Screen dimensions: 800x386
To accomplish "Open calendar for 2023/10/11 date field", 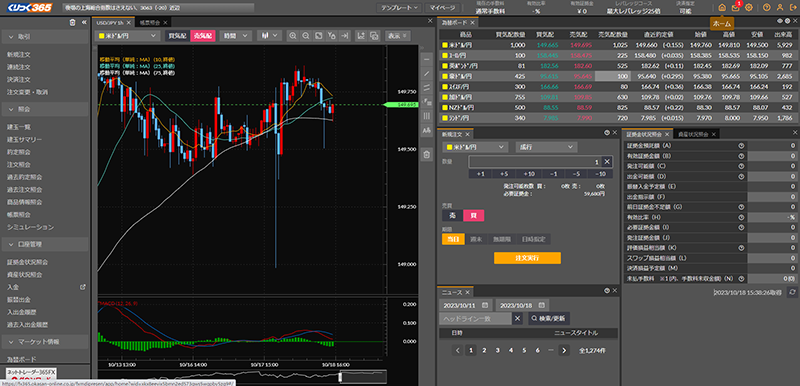I will (485, 305).
